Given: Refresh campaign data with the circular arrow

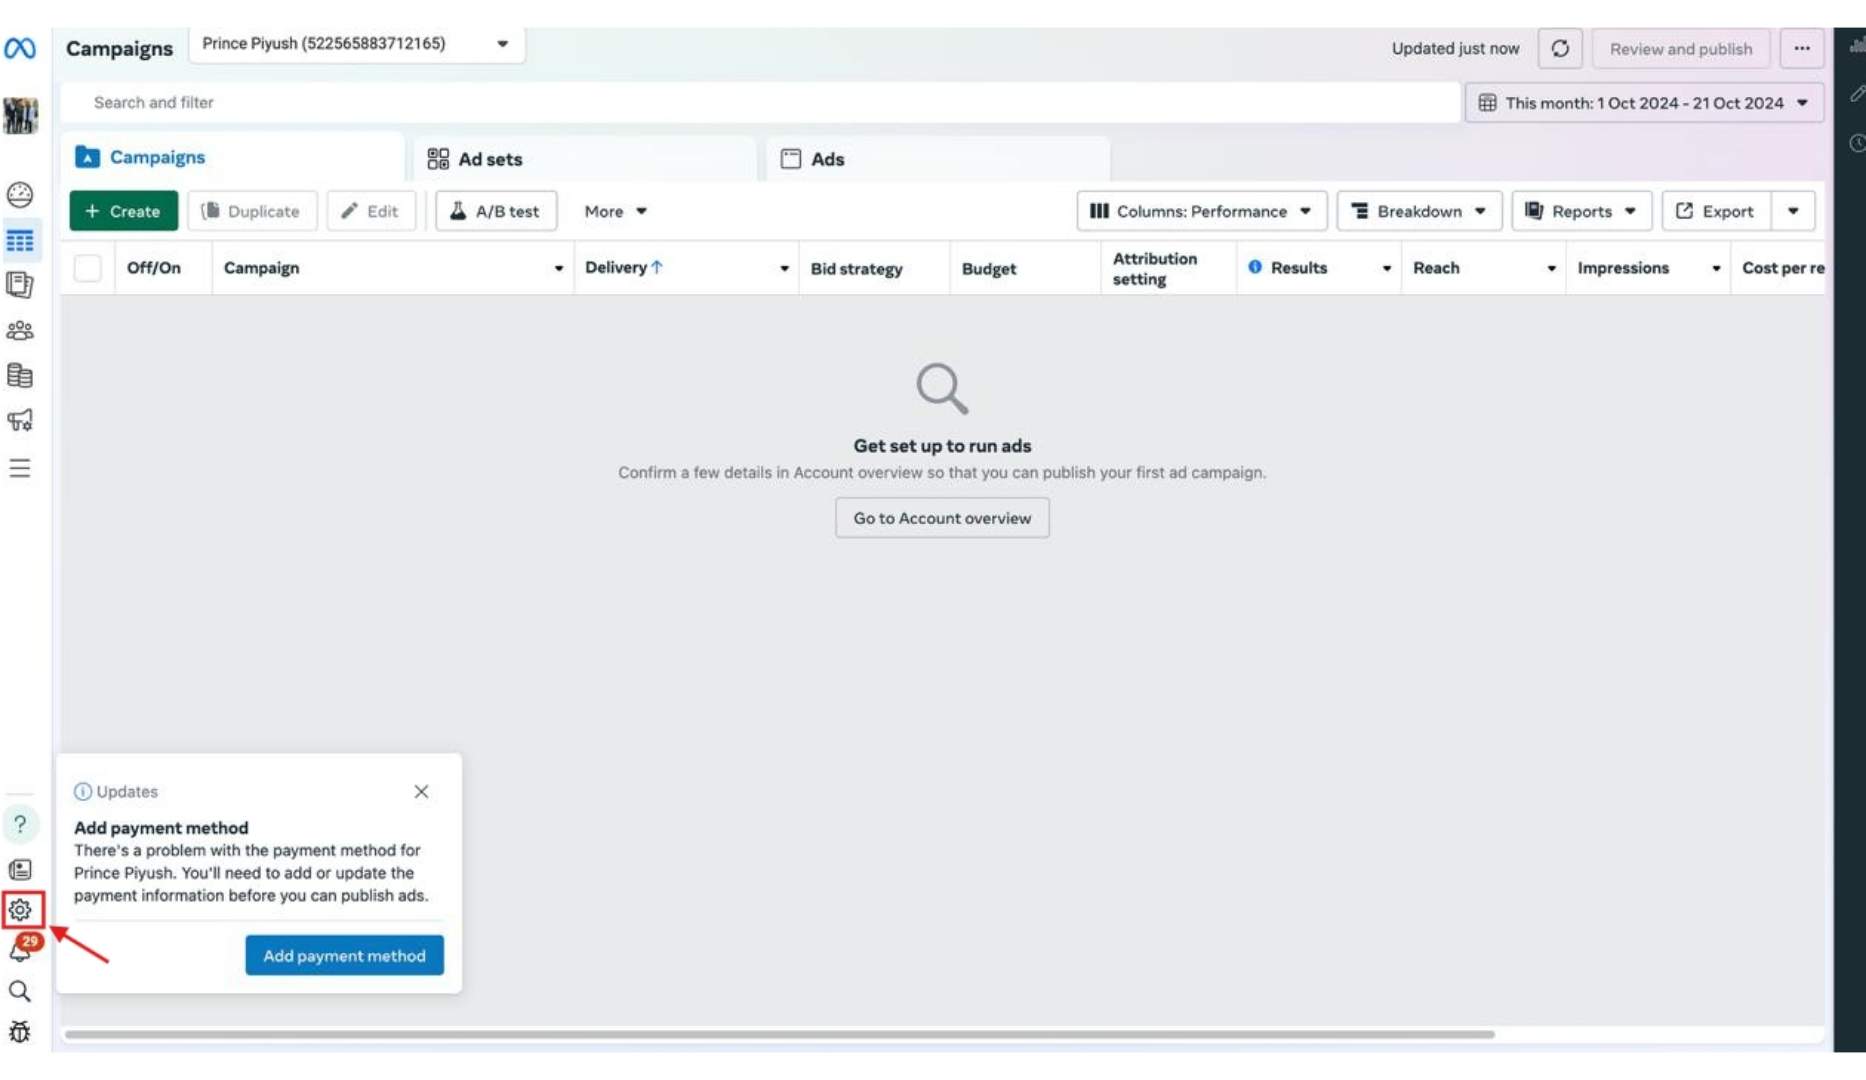Looking at the screenshot, I should [1560, 48].
